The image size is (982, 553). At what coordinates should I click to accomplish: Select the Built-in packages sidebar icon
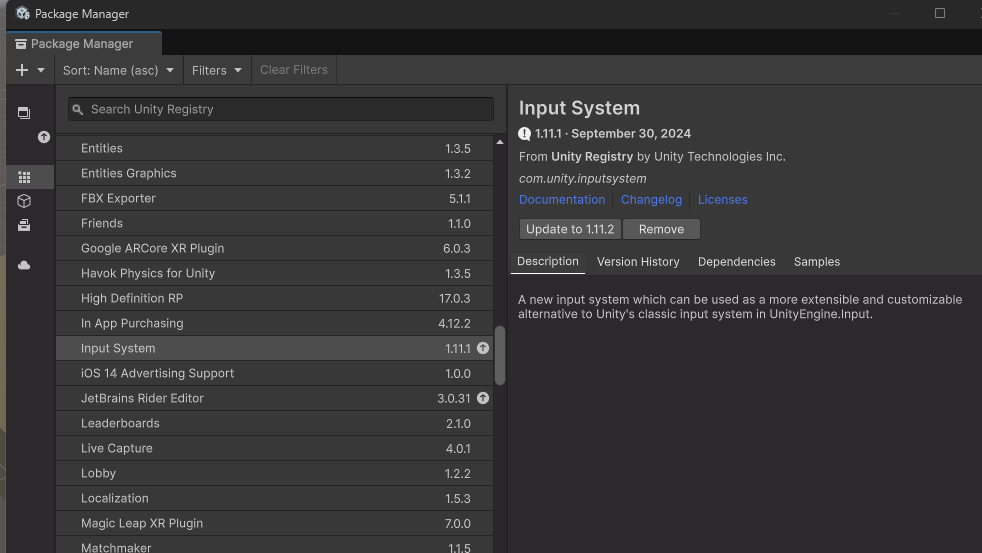click(24, 225)
